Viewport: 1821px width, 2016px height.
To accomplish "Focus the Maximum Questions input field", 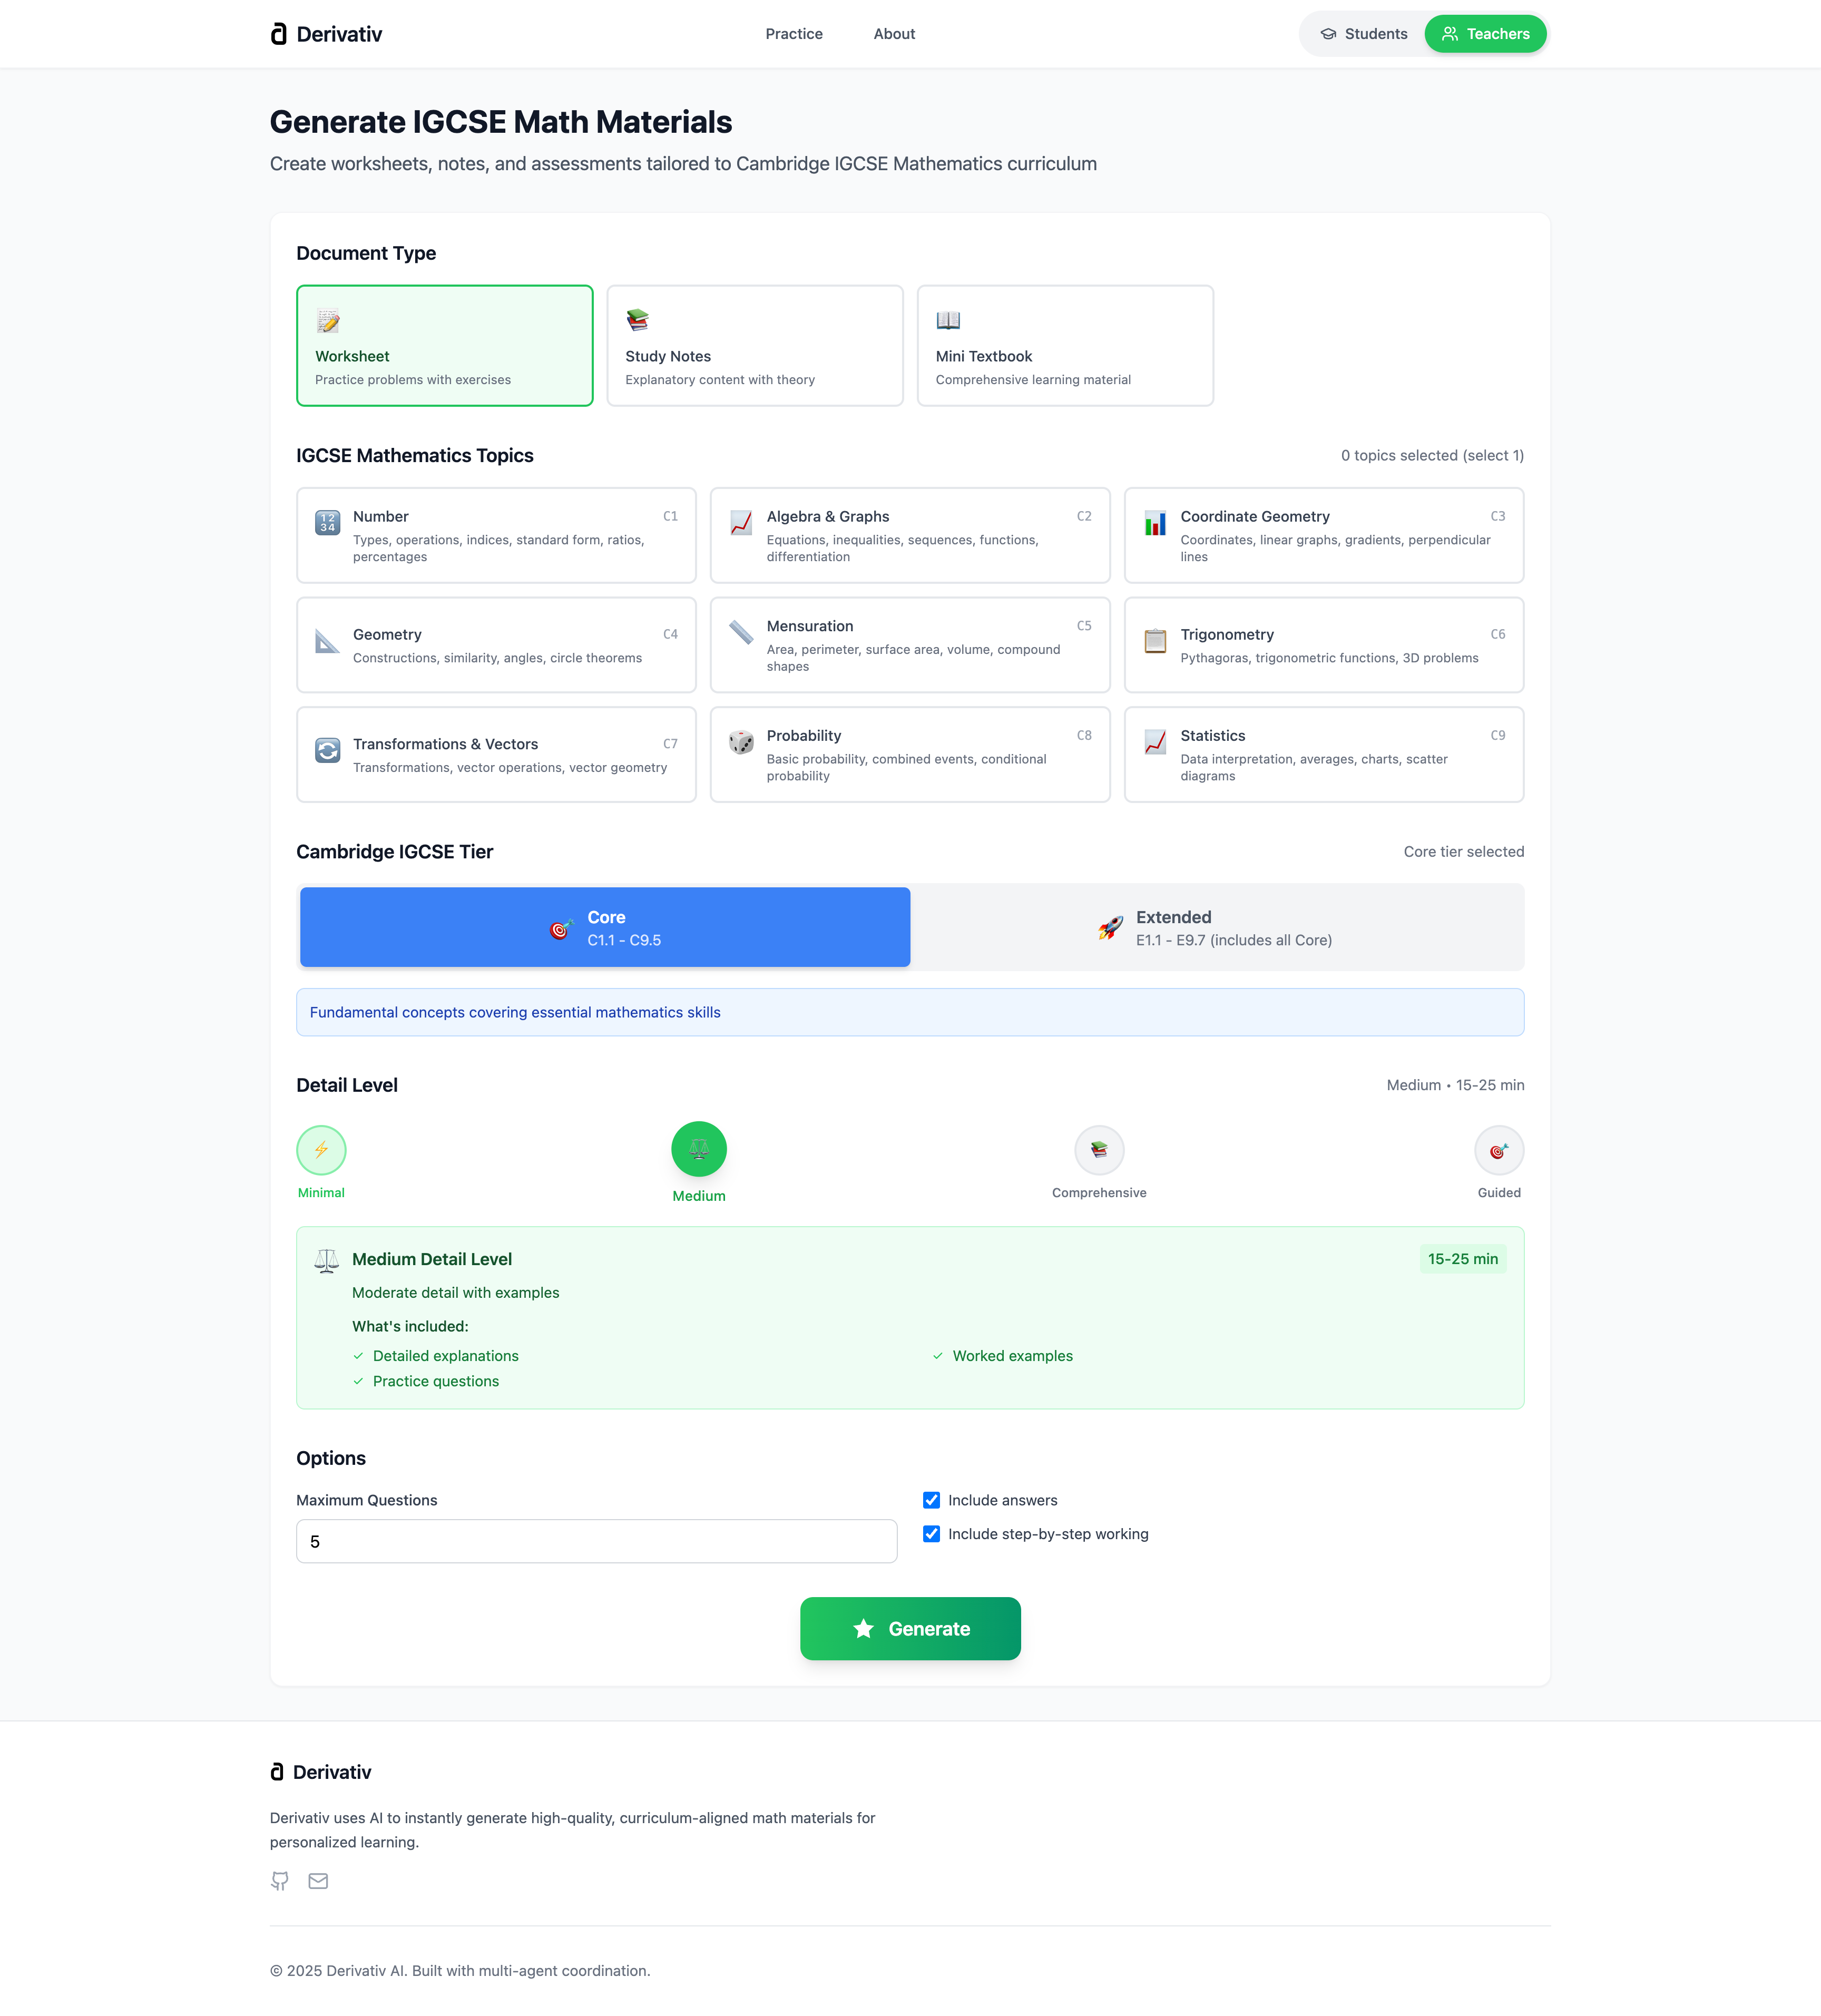I will click(597, 1542).
